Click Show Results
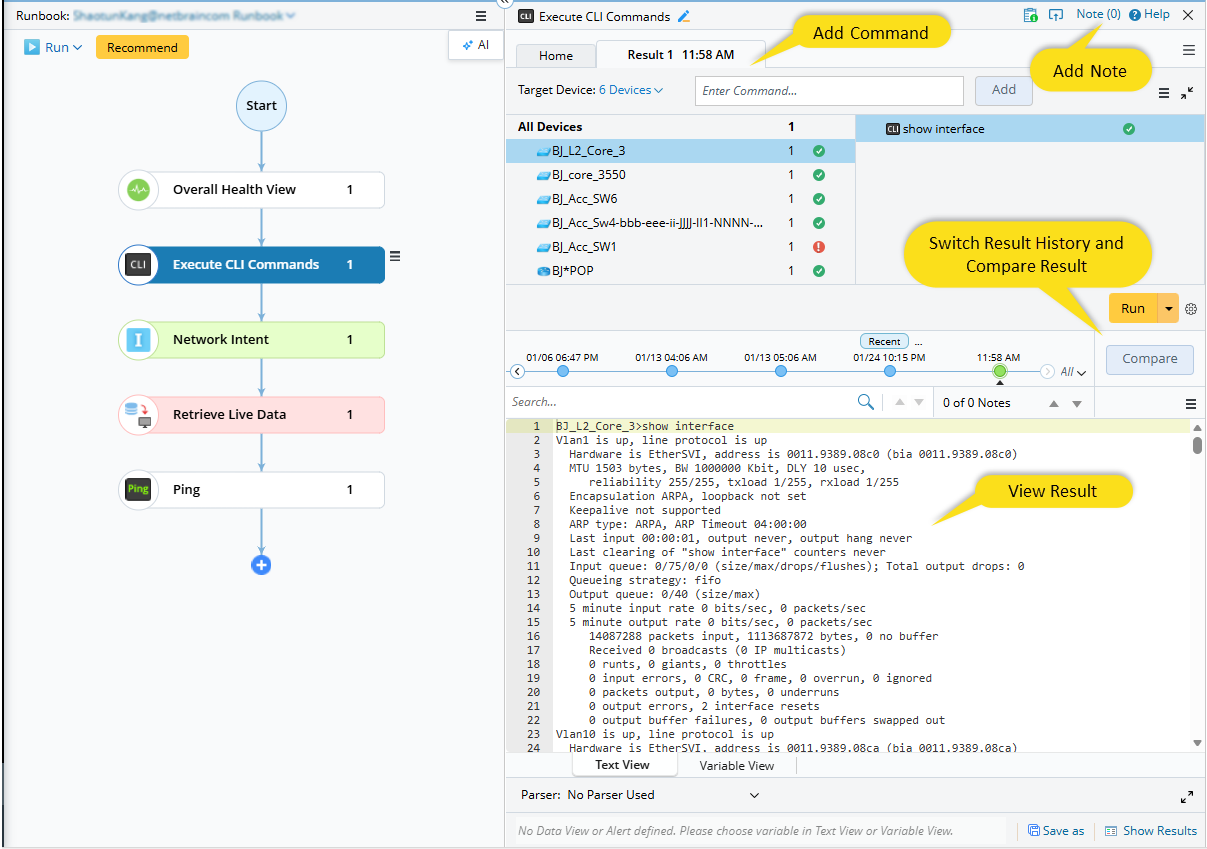 [1151, 831]
